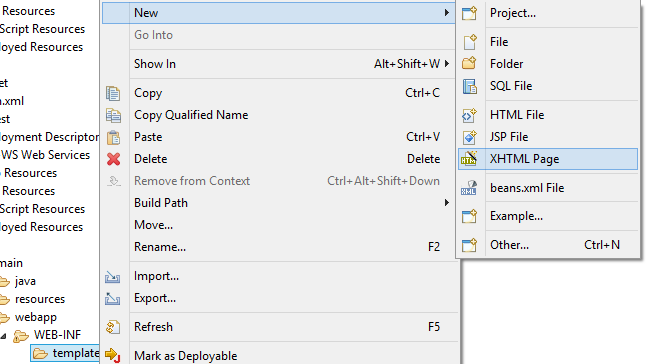Click the red Delete X icon
The image size is (653, 364).
113,159
